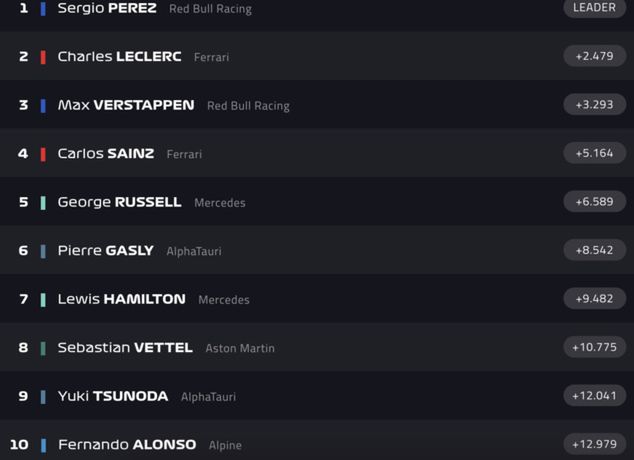634x460 pixels.
Task: Click the Alpine team label
Action: coord(225,445)
